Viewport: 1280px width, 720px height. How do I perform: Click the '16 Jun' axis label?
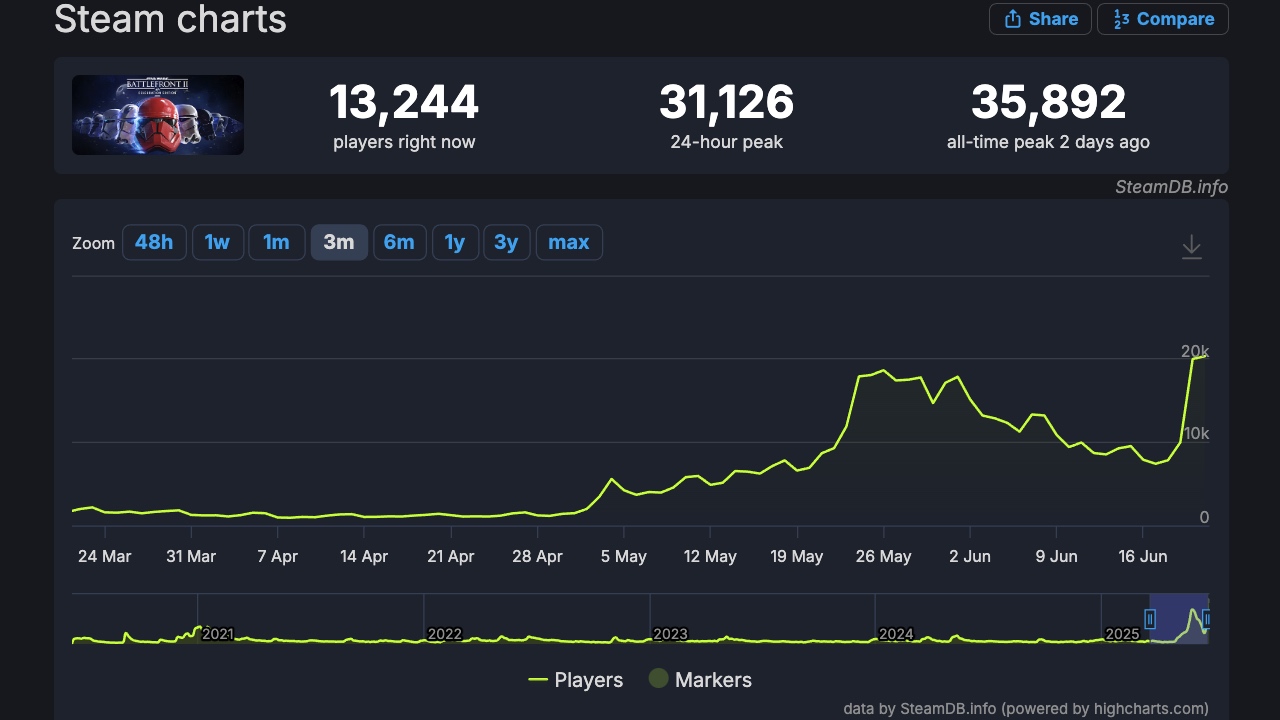[1143, 557]
